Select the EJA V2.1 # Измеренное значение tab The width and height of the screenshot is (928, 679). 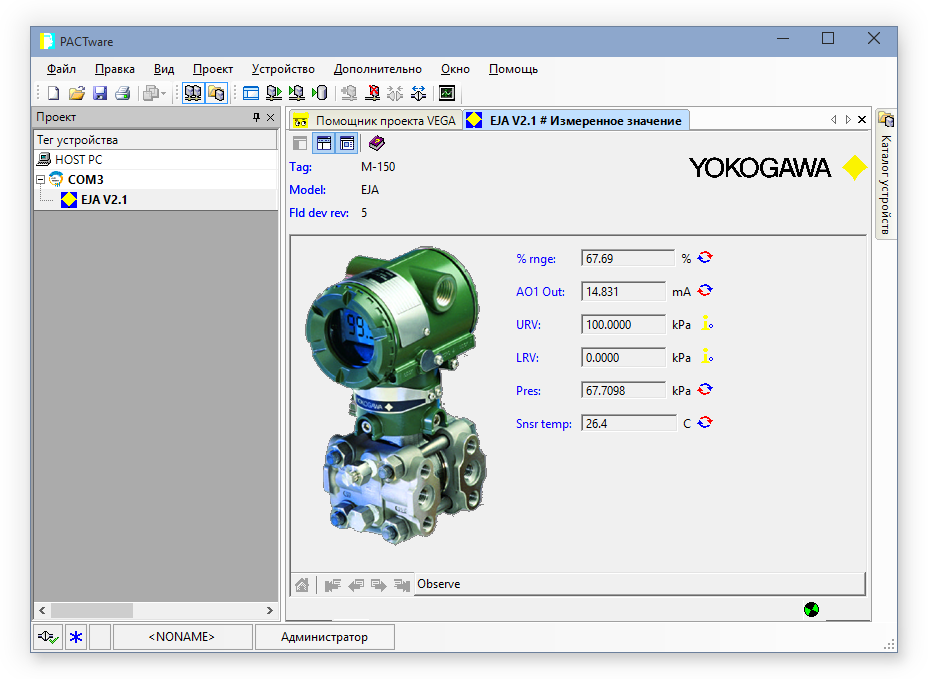pyautogui.click(x=575, y=120)
